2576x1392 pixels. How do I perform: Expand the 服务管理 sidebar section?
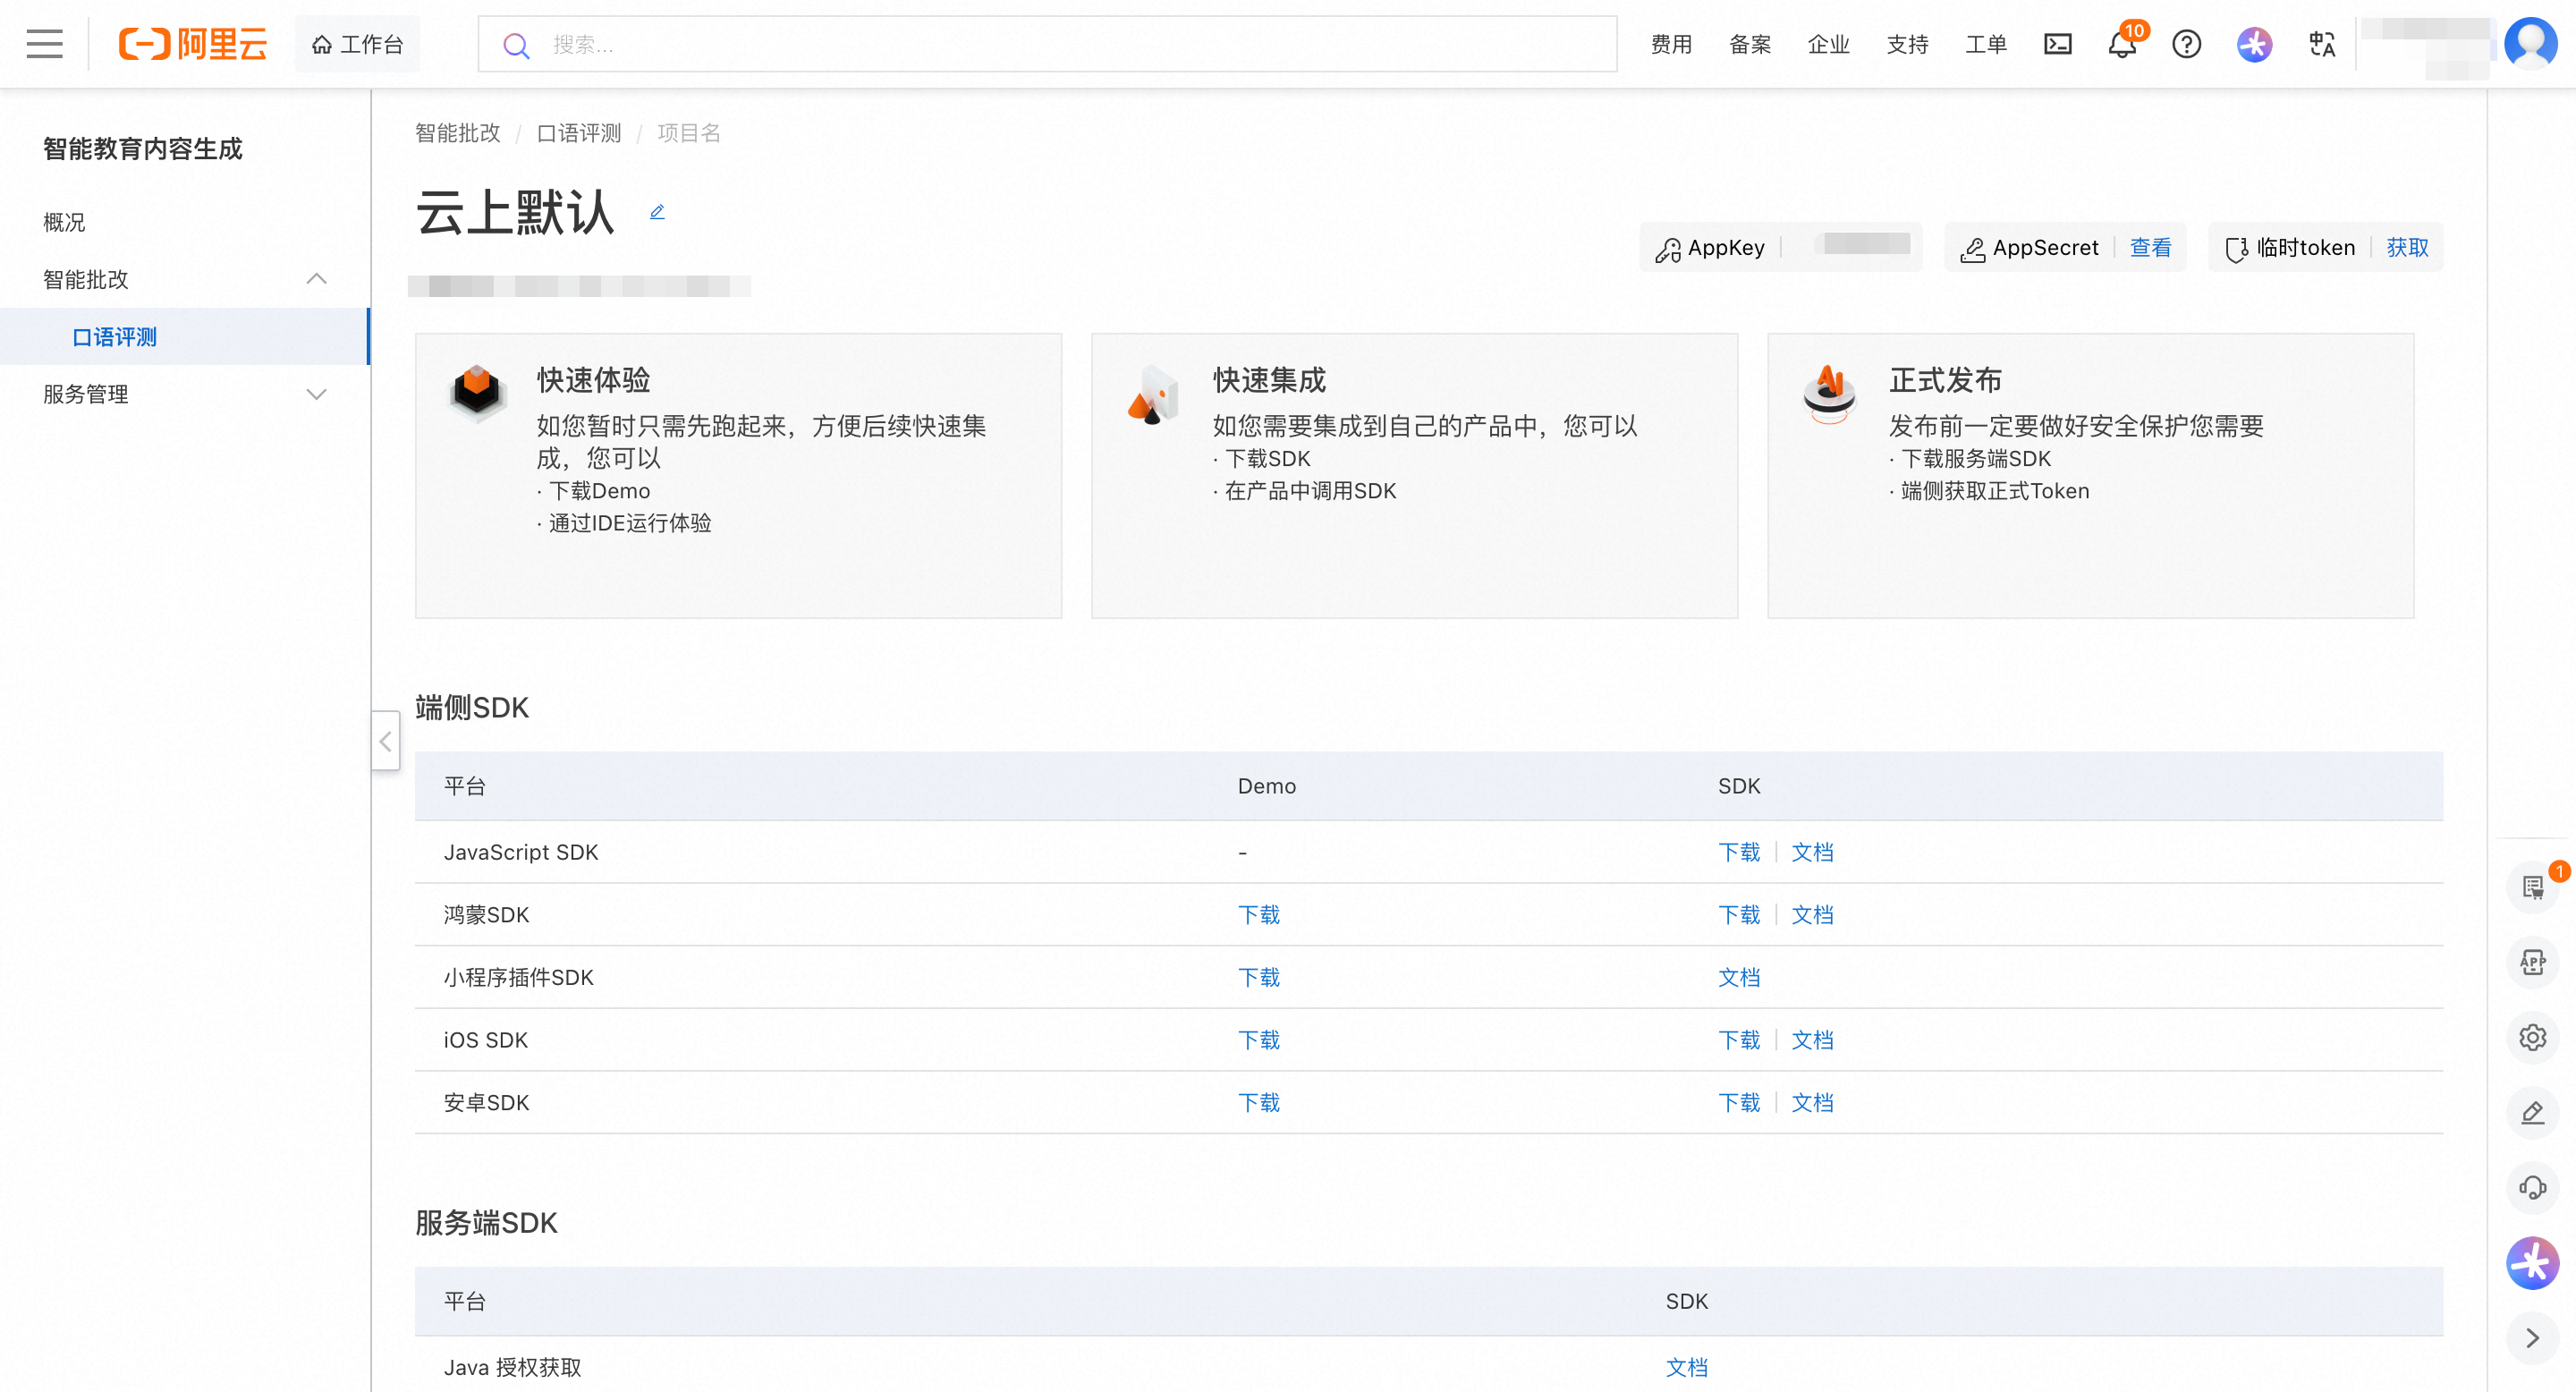(x=316, y=394)
